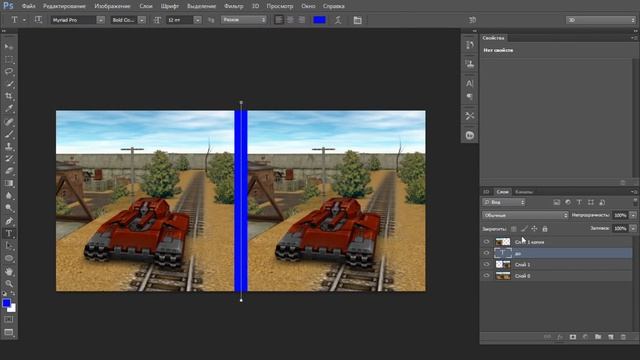
Task: Select the Brush tool
Action: tap(9, 134)
